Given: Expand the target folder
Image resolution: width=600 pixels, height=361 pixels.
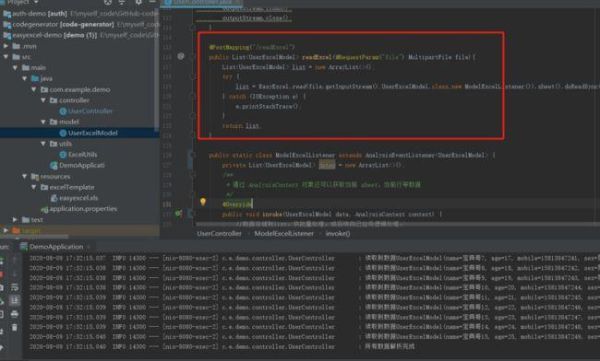Looking at the screenshot, I should [6, 230].
